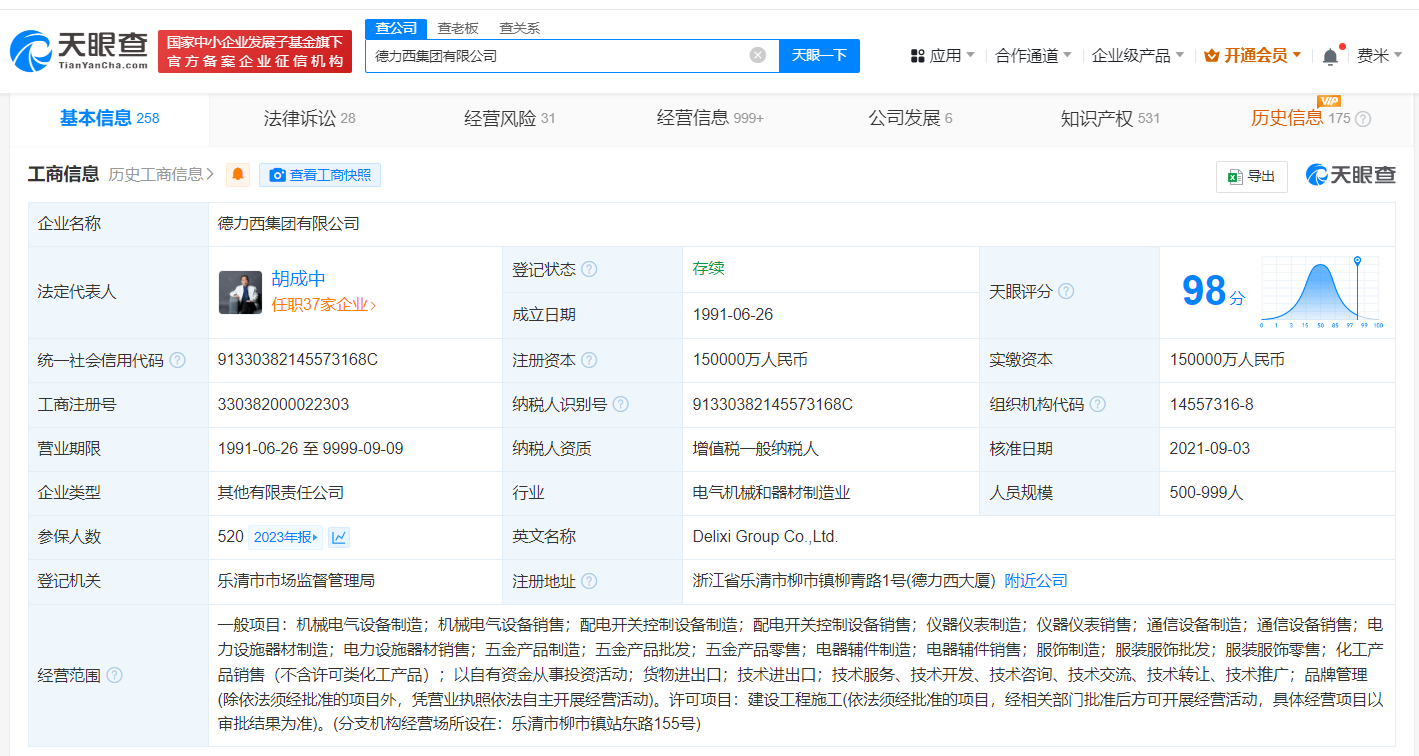
Task: Click the red 国家中小企业发展子基金旗下 banner
Action: 255,51
